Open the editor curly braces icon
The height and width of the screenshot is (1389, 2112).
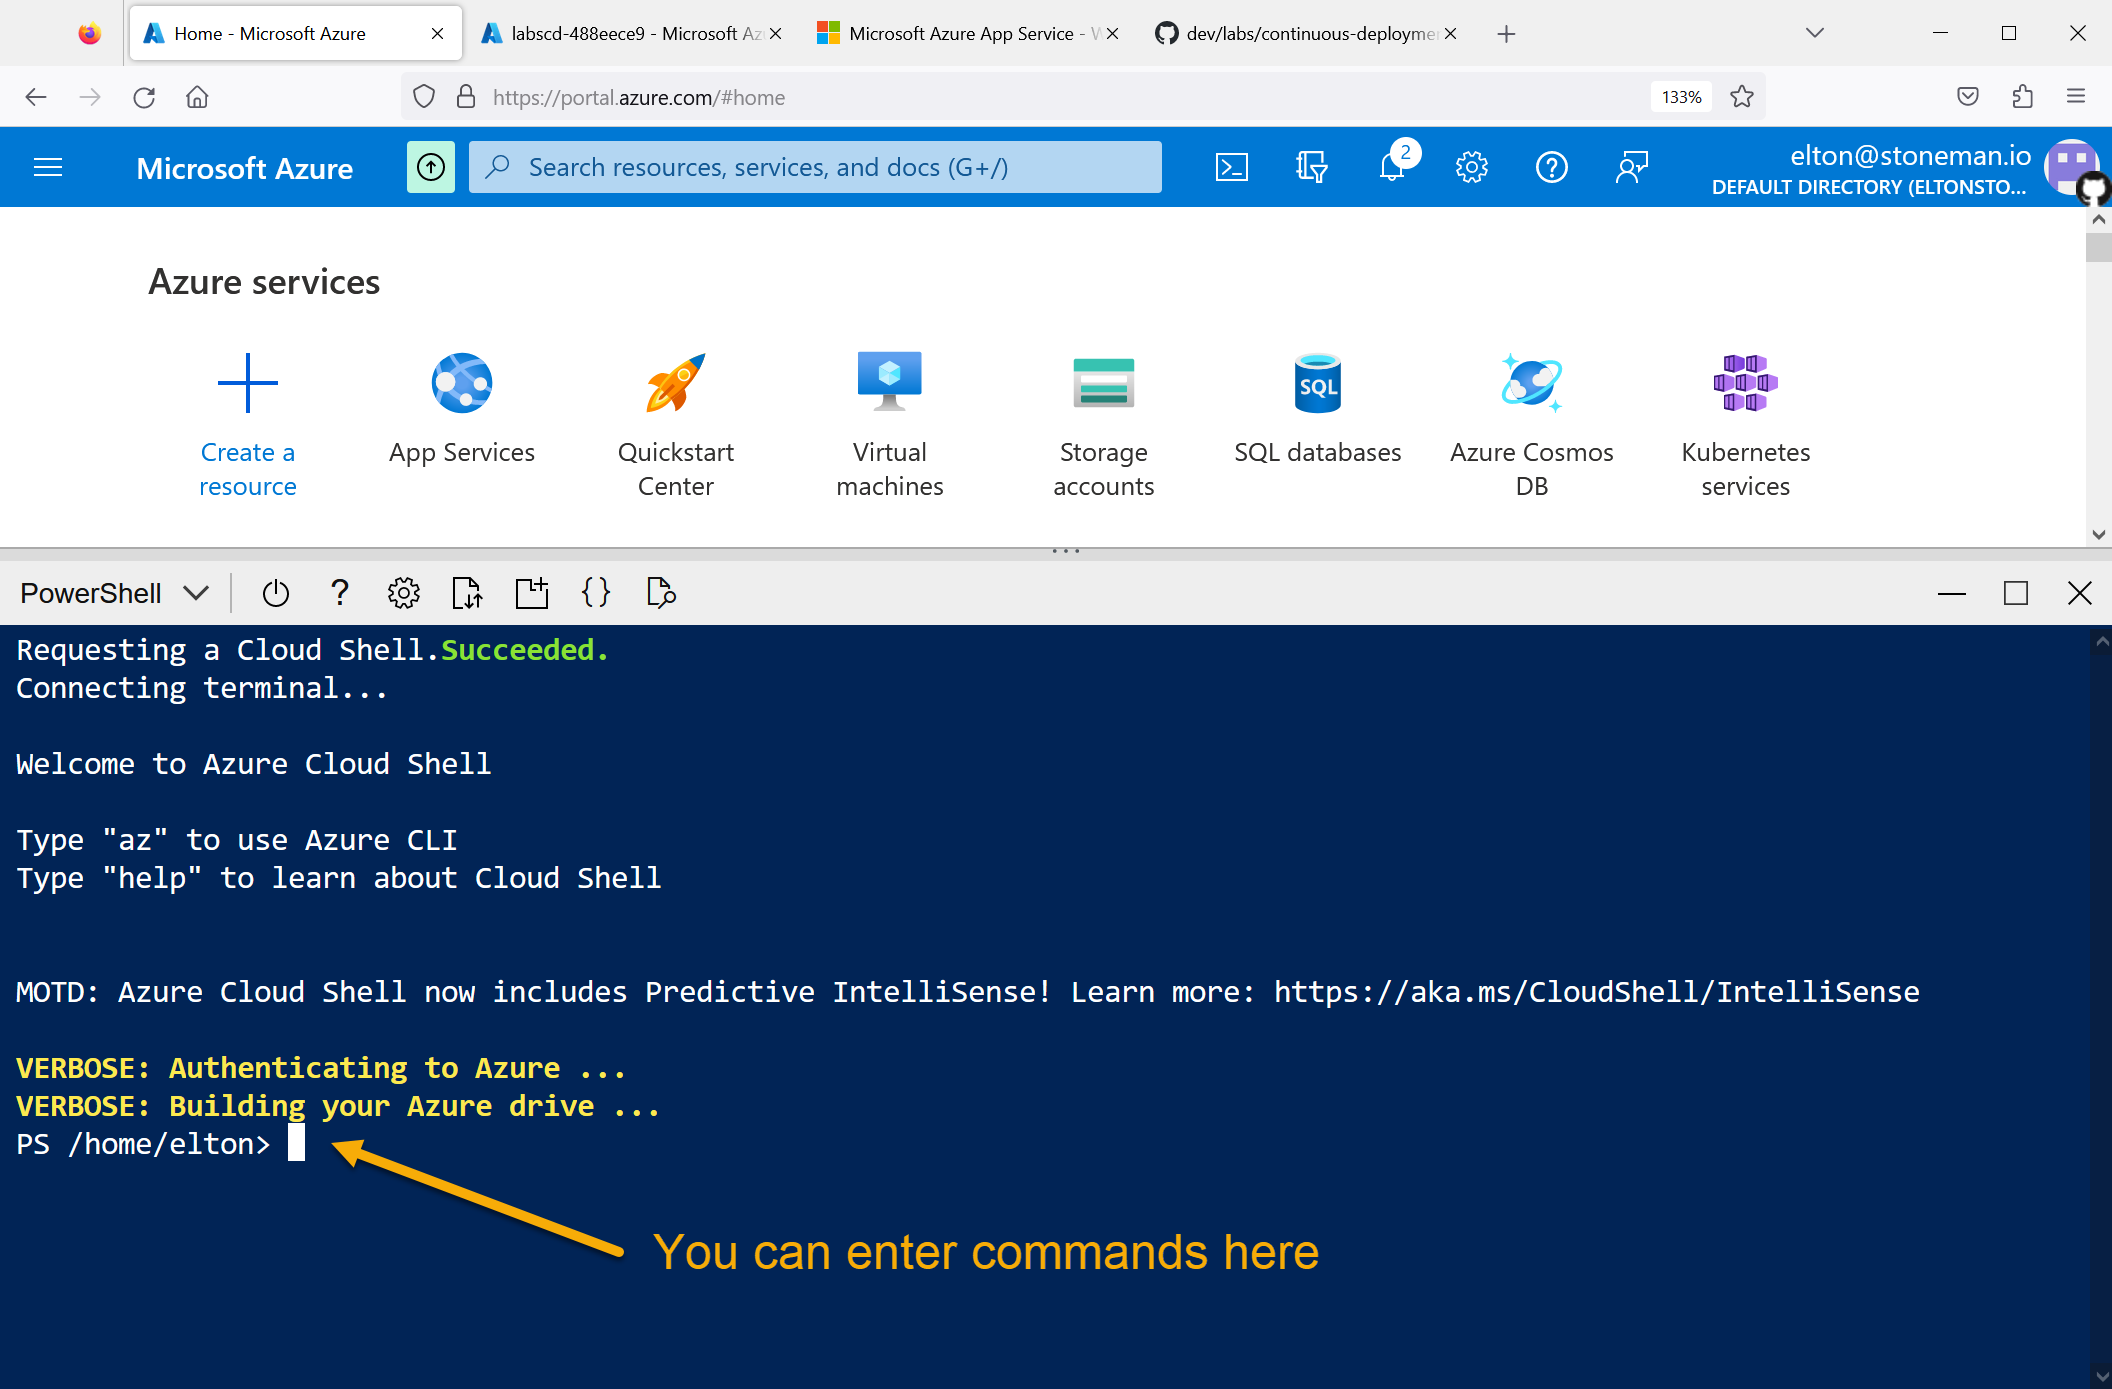coord(596,593)
